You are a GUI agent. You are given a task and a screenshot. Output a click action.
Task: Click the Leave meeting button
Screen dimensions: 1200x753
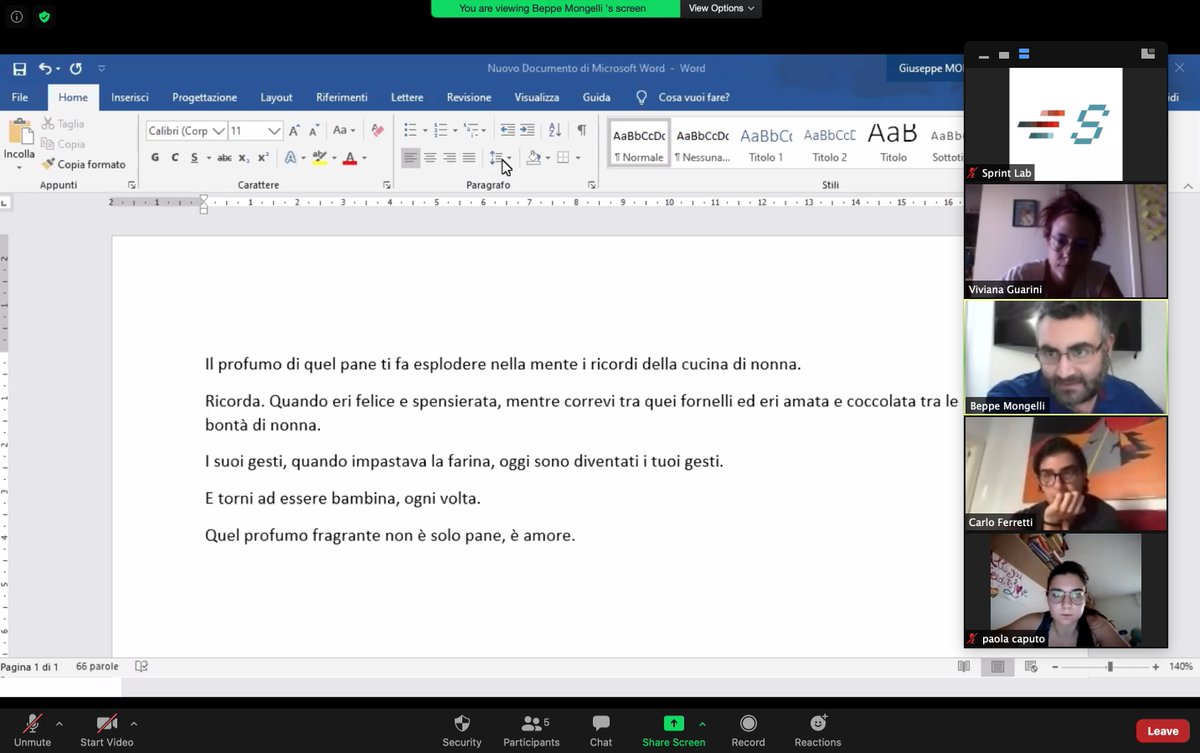tap(1163, 731)
